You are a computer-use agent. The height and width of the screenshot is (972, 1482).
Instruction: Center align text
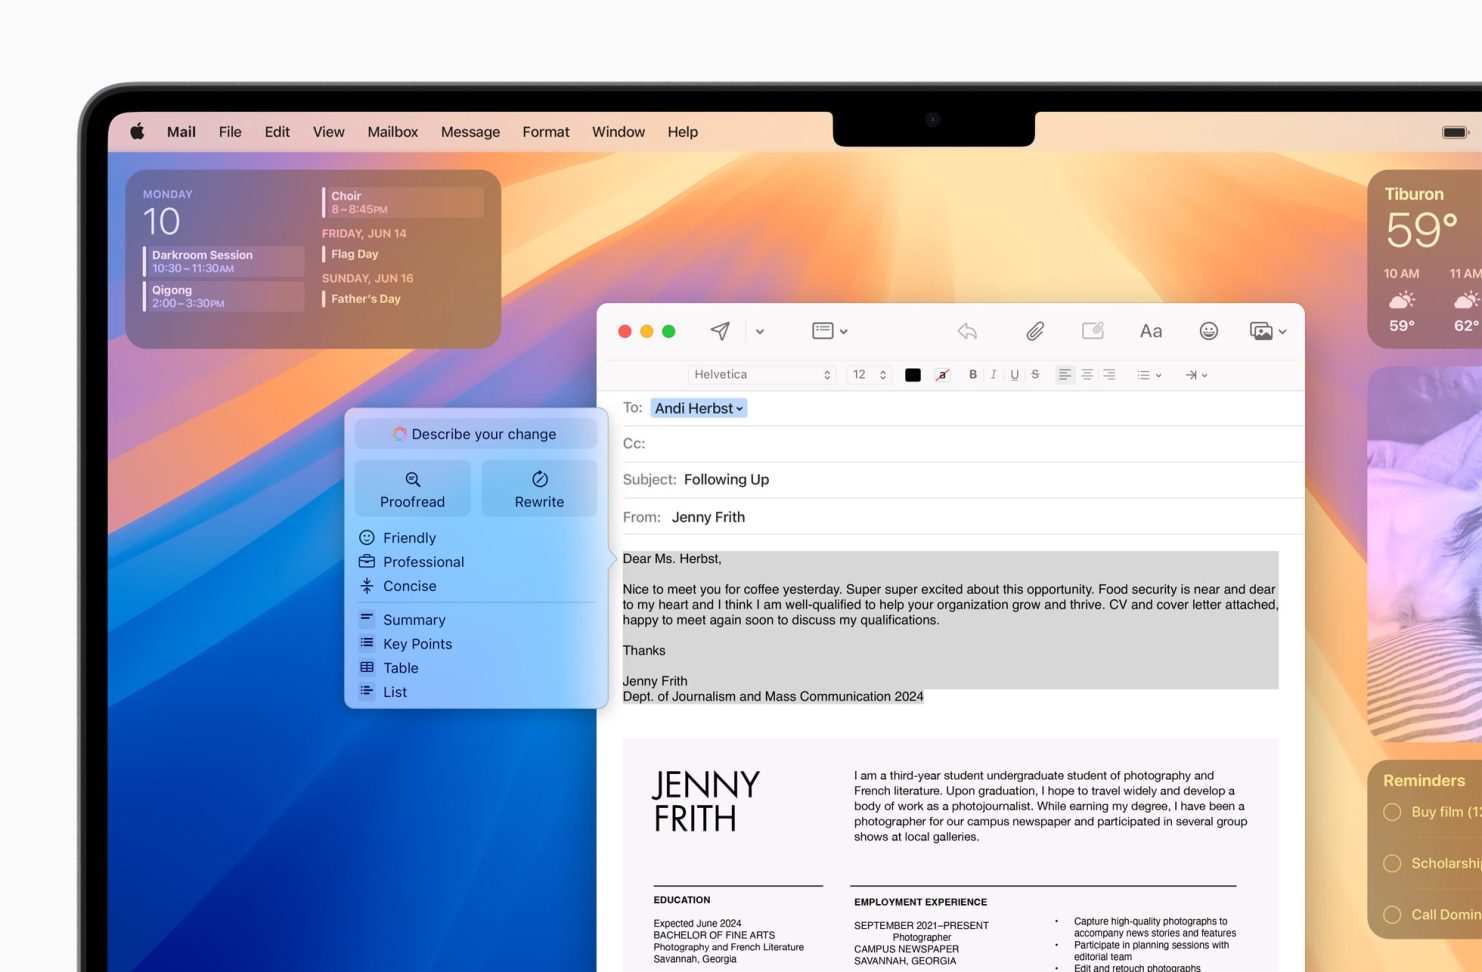point(1087,375)
